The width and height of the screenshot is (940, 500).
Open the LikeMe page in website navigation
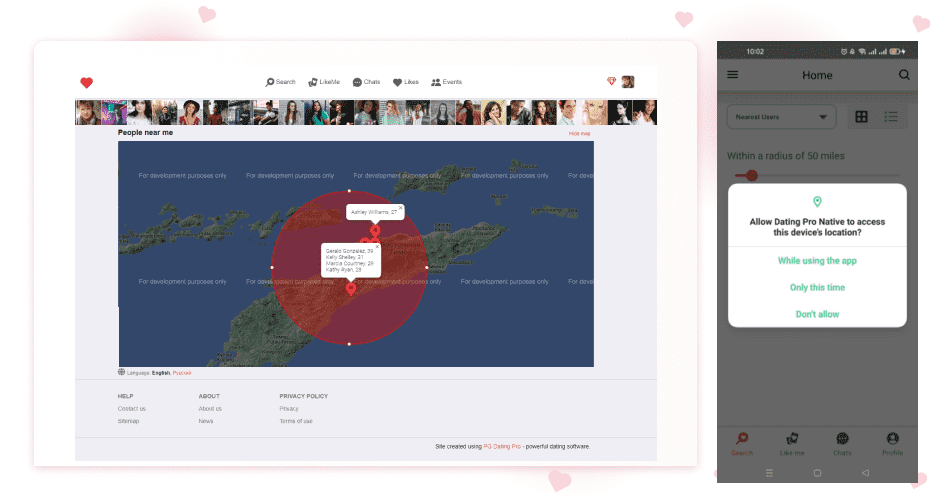coord(324,82)
